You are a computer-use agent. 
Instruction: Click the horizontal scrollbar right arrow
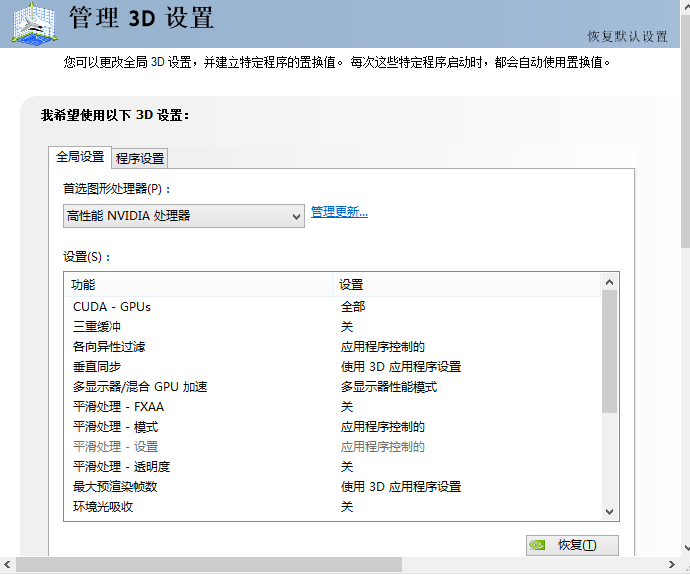tap(672, 564)
